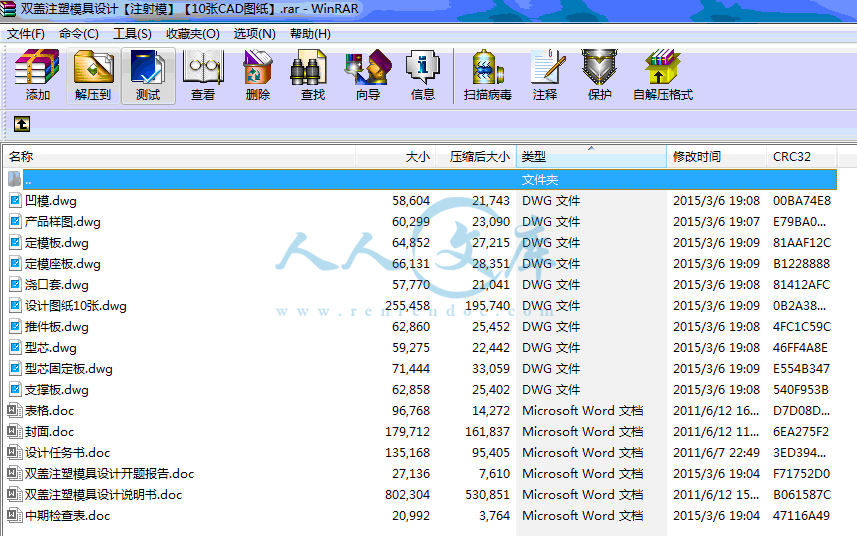Open the 收藏夹(O) menu

click(193, 34)
